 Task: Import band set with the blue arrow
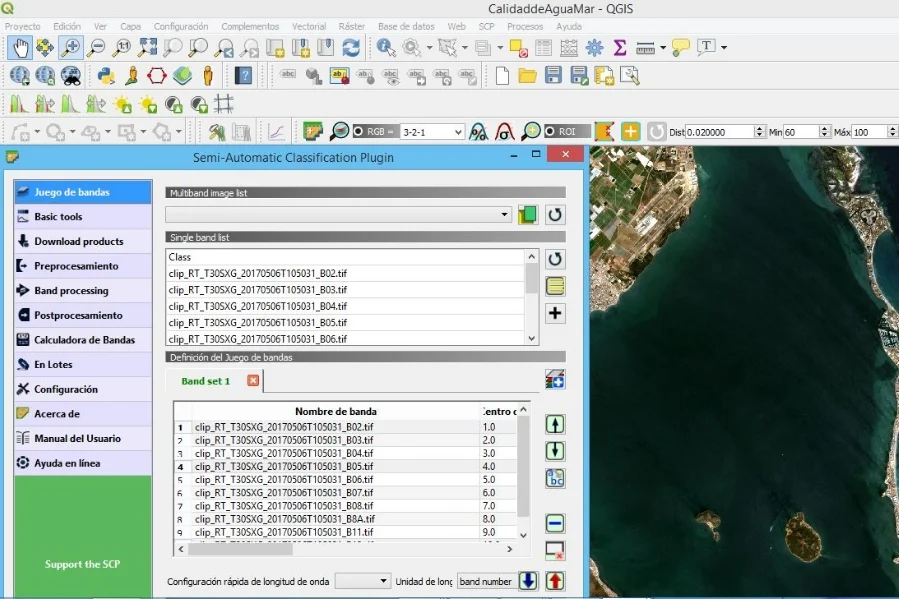coord(528,581)
